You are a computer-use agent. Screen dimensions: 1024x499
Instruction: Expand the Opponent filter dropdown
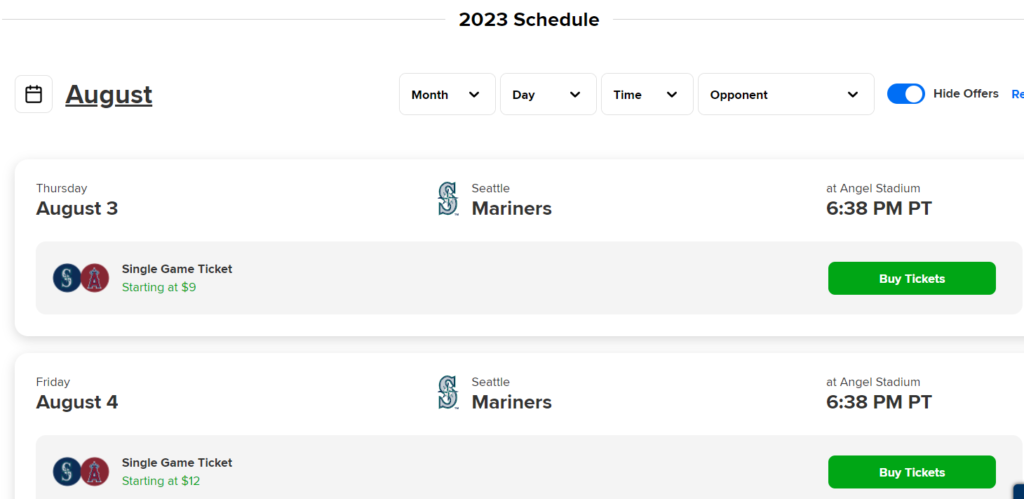tap(785, 95)
